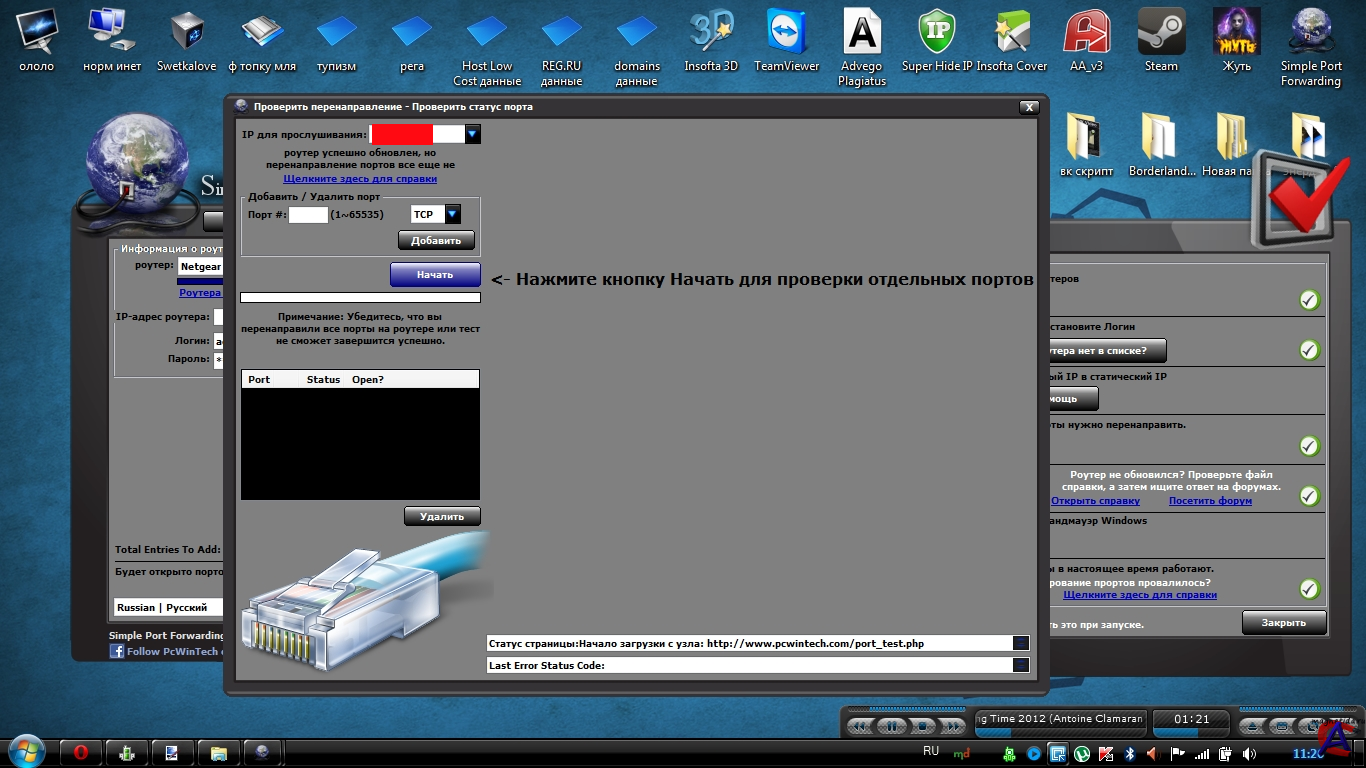Click the Открыть справку link

coord(1095,501)
